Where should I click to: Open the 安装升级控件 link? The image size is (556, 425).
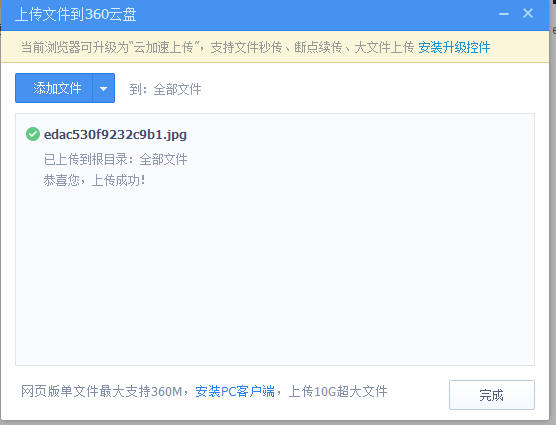(x=454, y=47)
